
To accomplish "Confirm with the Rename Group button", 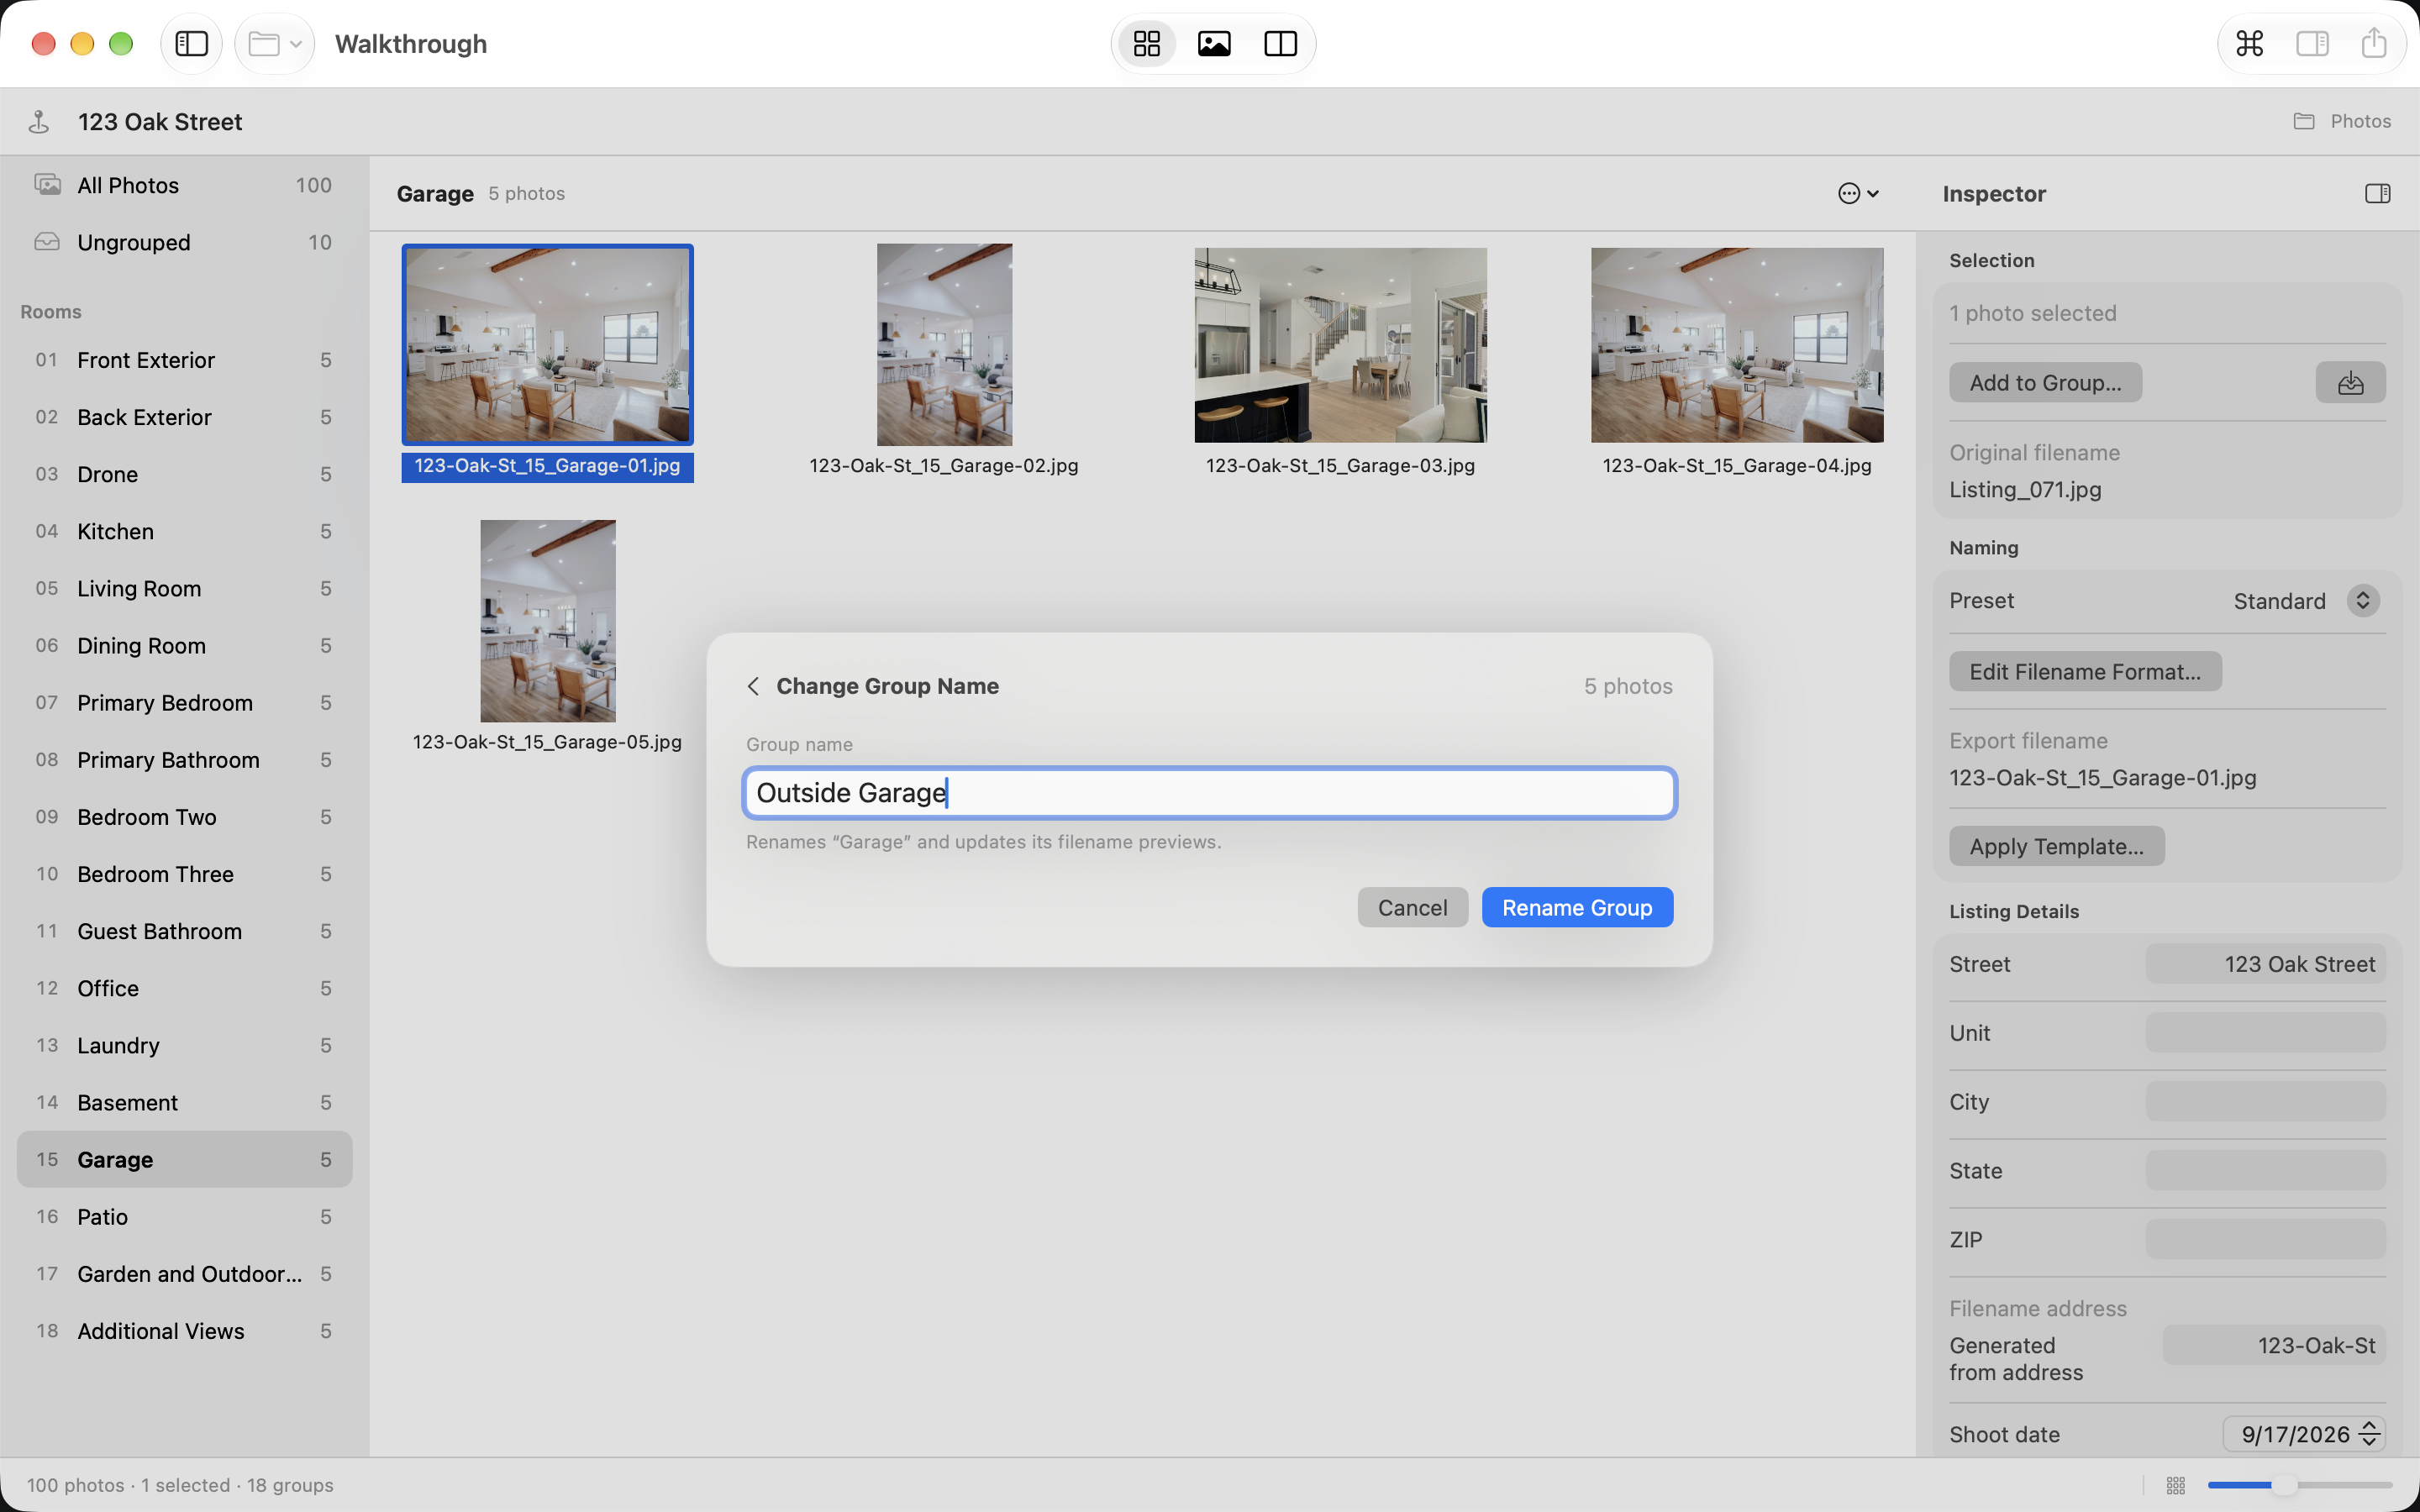I will pyautogui.click(x=1577, y=908).
